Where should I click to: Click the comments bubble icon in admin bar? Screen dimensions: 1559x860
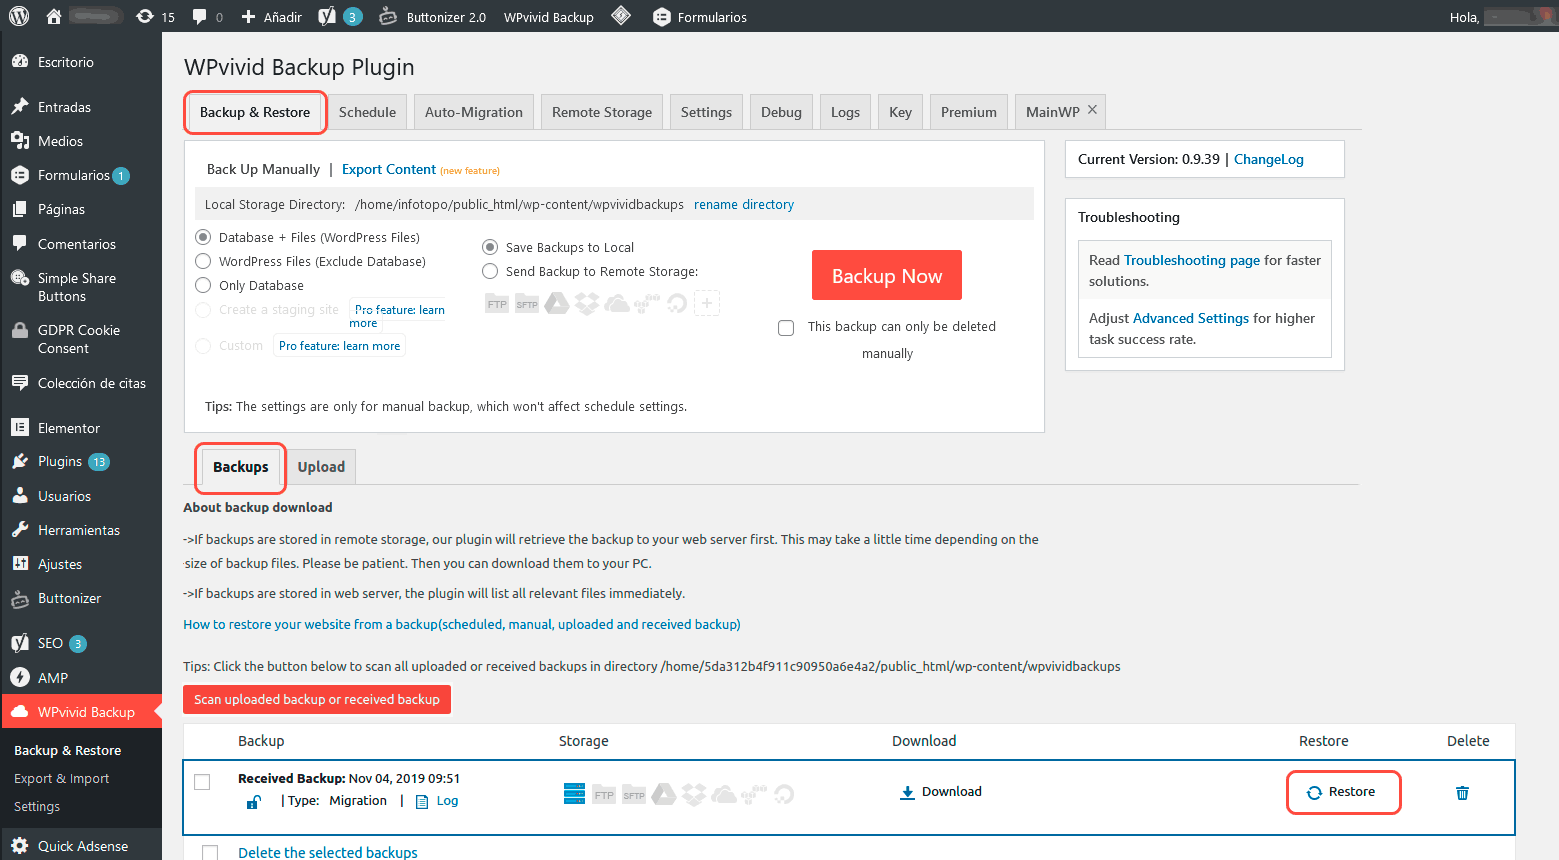click(x=200, y=17)
